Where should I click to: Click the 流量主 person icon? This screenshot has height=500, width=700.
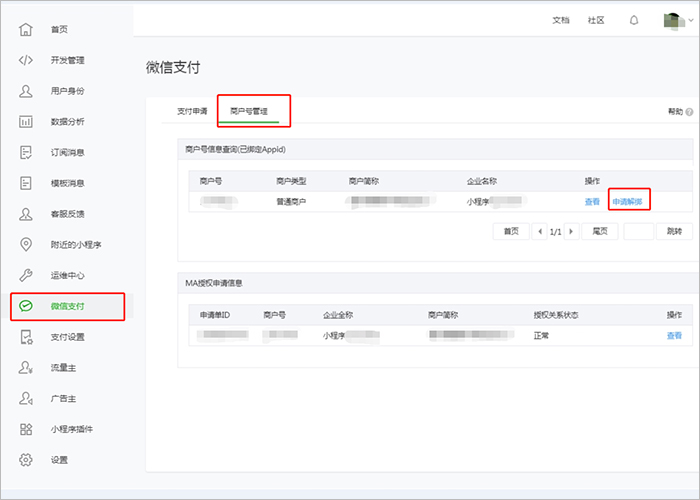26,368
